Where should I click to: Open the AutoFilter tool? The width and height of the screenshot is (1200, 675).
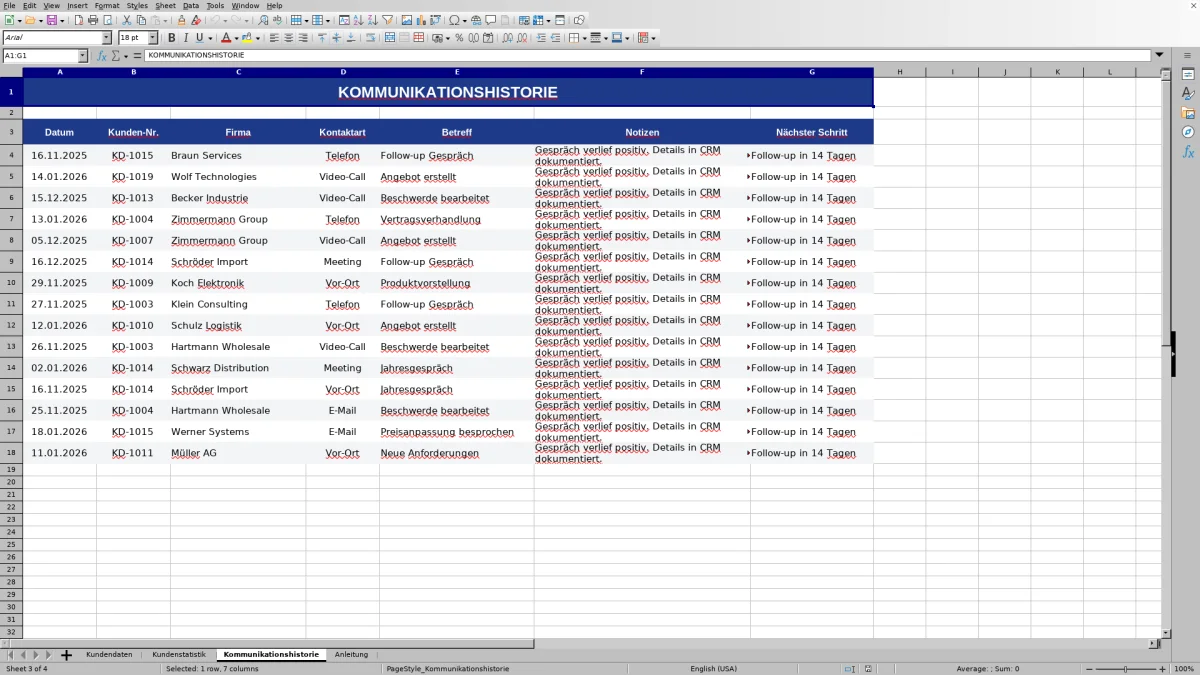click(x=386, y=19)
